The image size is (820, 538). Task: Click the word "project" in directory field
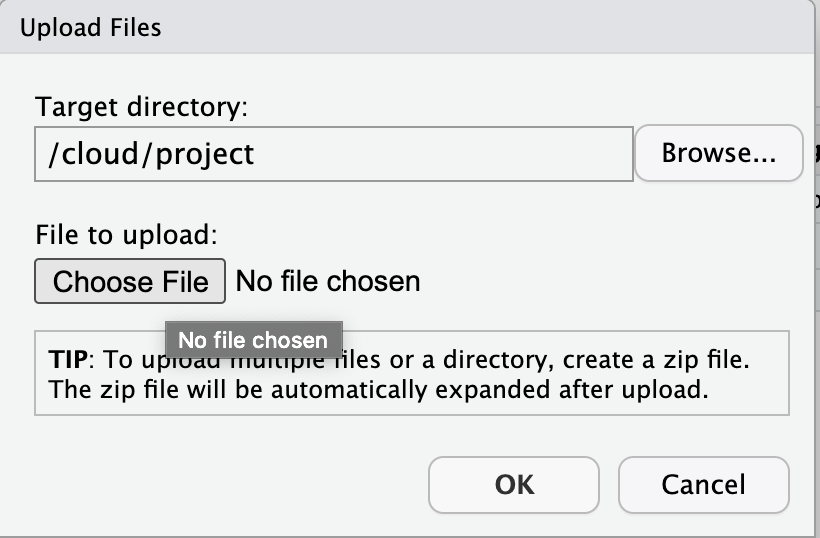[x=208, y=153]
